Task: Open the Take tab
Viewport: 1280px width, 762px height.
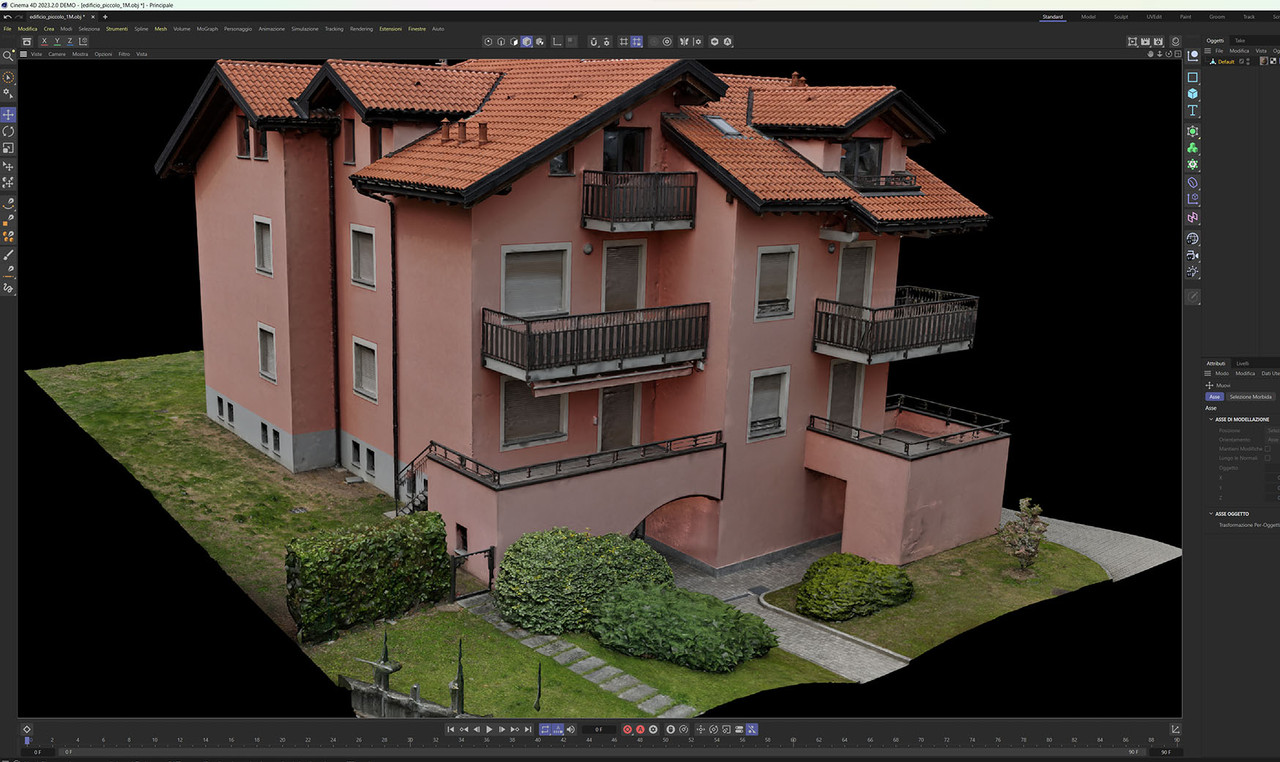Action: [1240, 40]
